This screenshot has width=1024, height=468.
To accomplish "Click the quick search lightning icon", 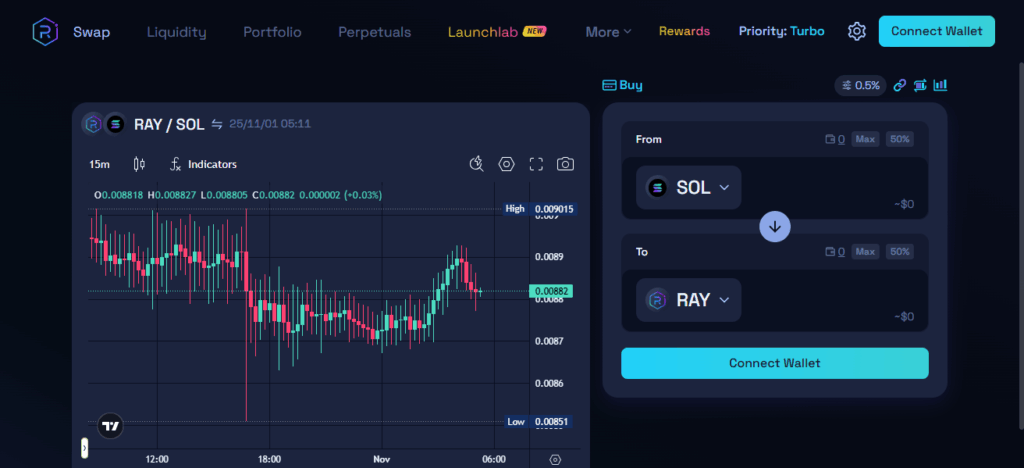I will click(477, 164).
